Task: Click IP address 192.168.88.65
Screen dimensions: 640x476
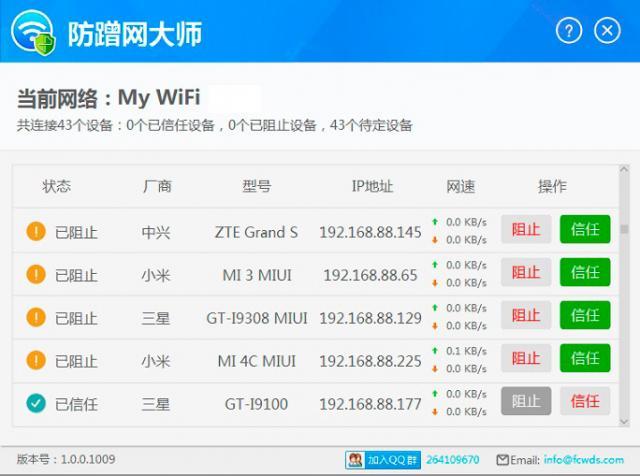Action: 370,275
